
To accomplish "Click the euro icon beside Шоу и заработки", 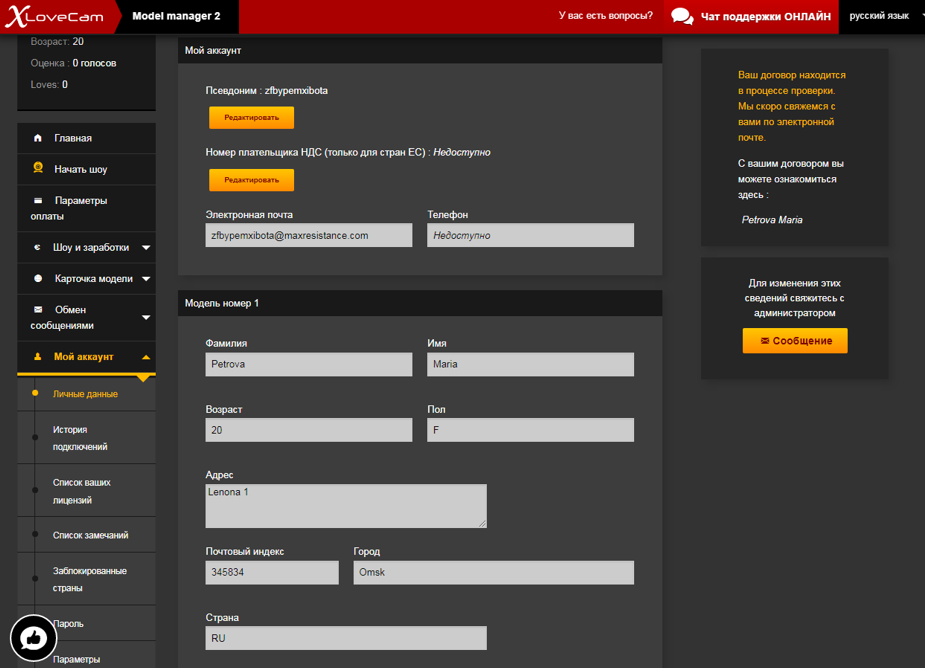I will pos(37,248).
